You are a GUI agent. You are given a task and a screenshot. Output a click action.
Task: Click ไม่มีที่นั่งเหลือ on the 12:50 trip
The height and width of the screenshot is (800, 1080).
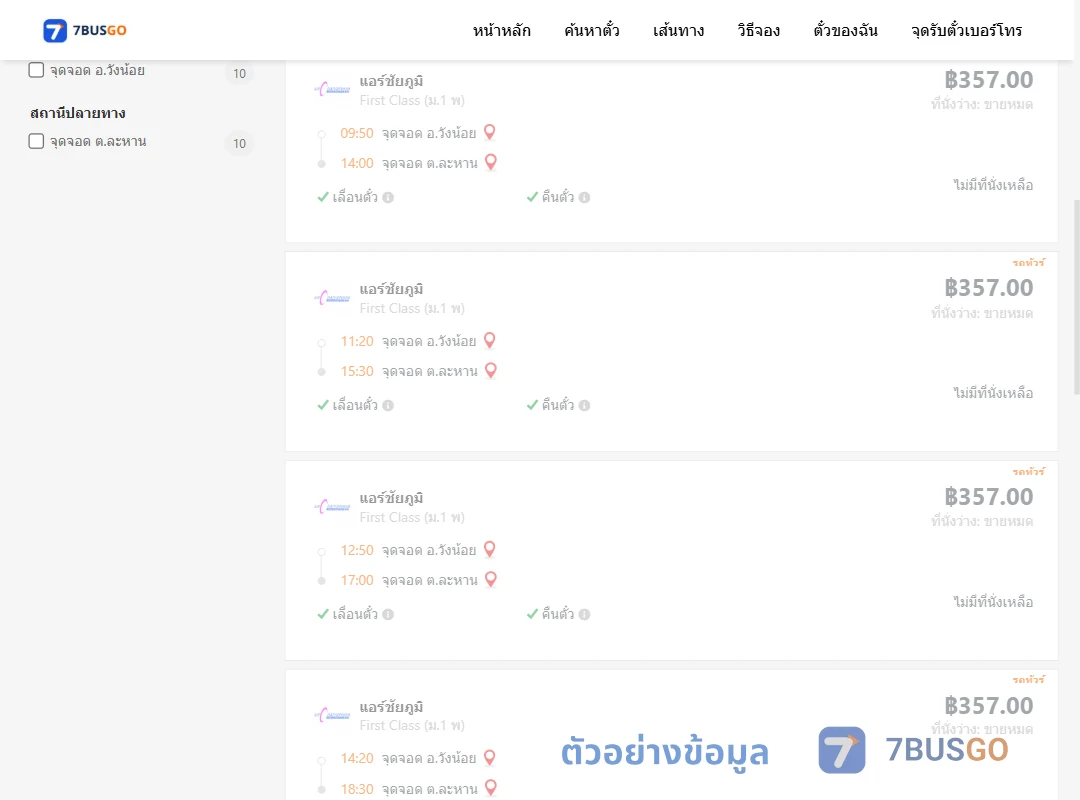coord(993,602)
